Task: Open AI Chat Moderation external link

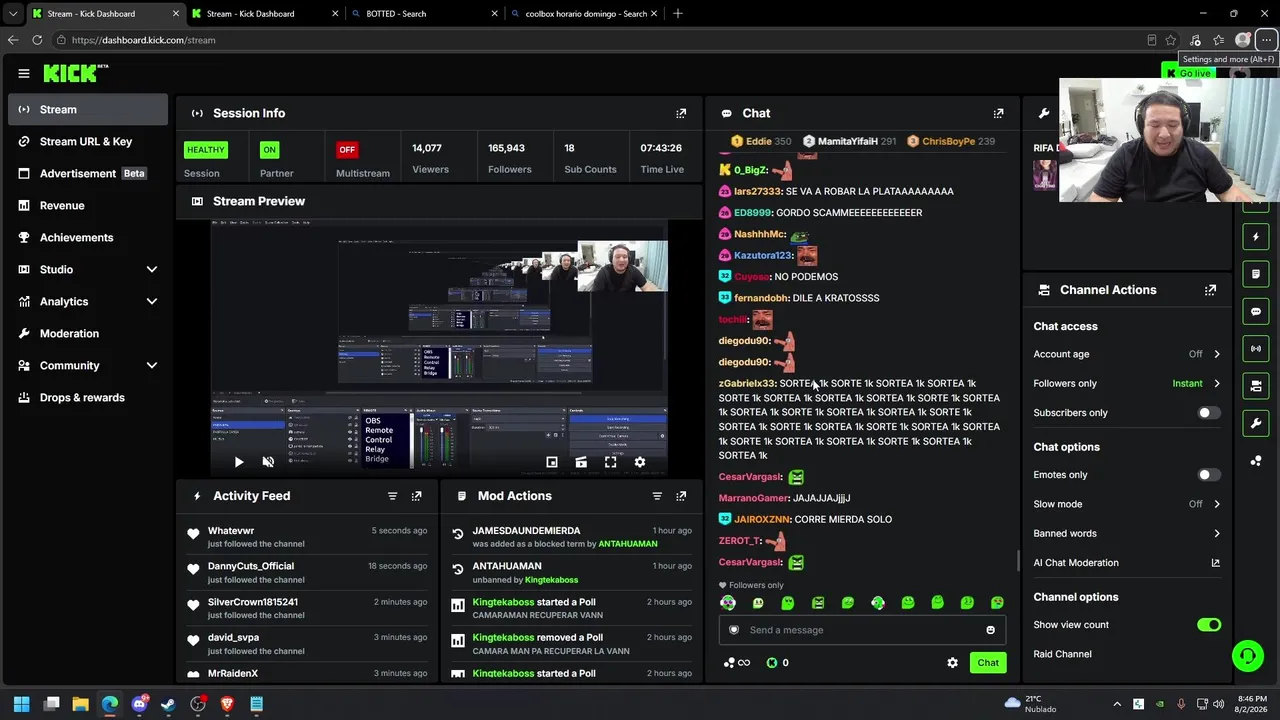Action: 1215,563
